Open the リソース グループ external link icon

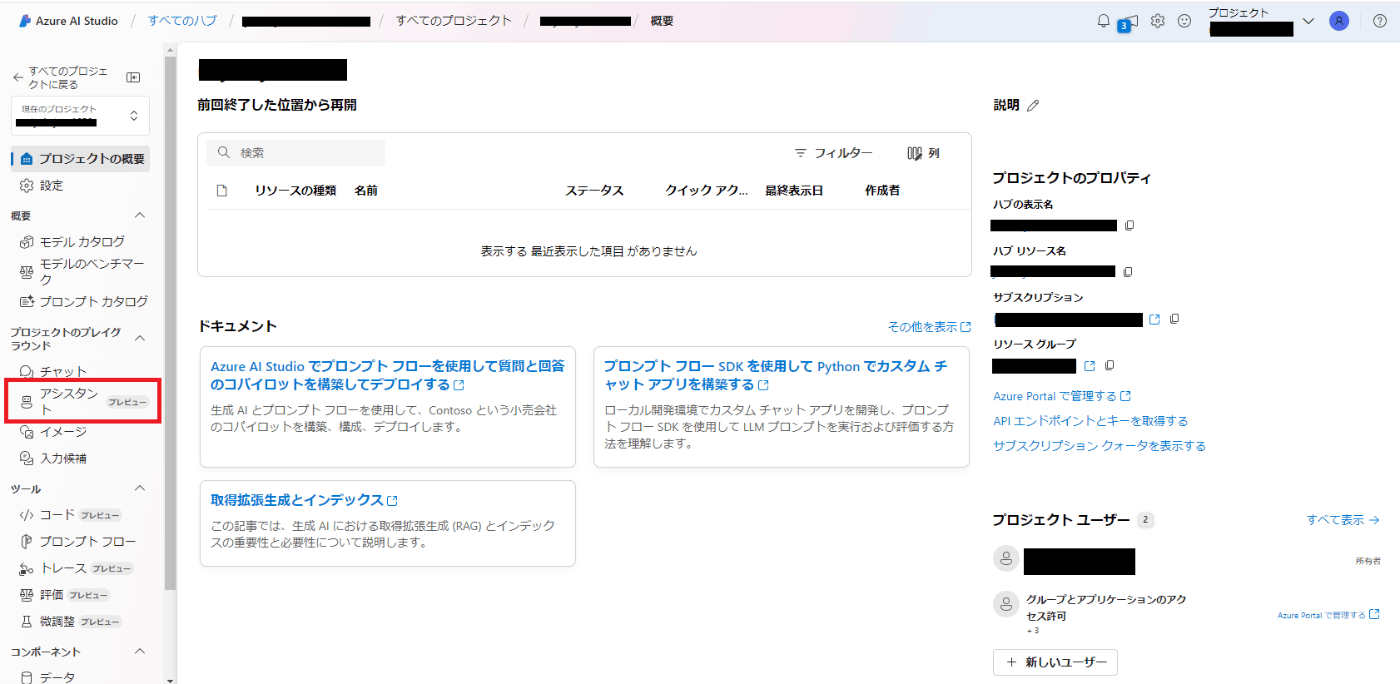1090,365
